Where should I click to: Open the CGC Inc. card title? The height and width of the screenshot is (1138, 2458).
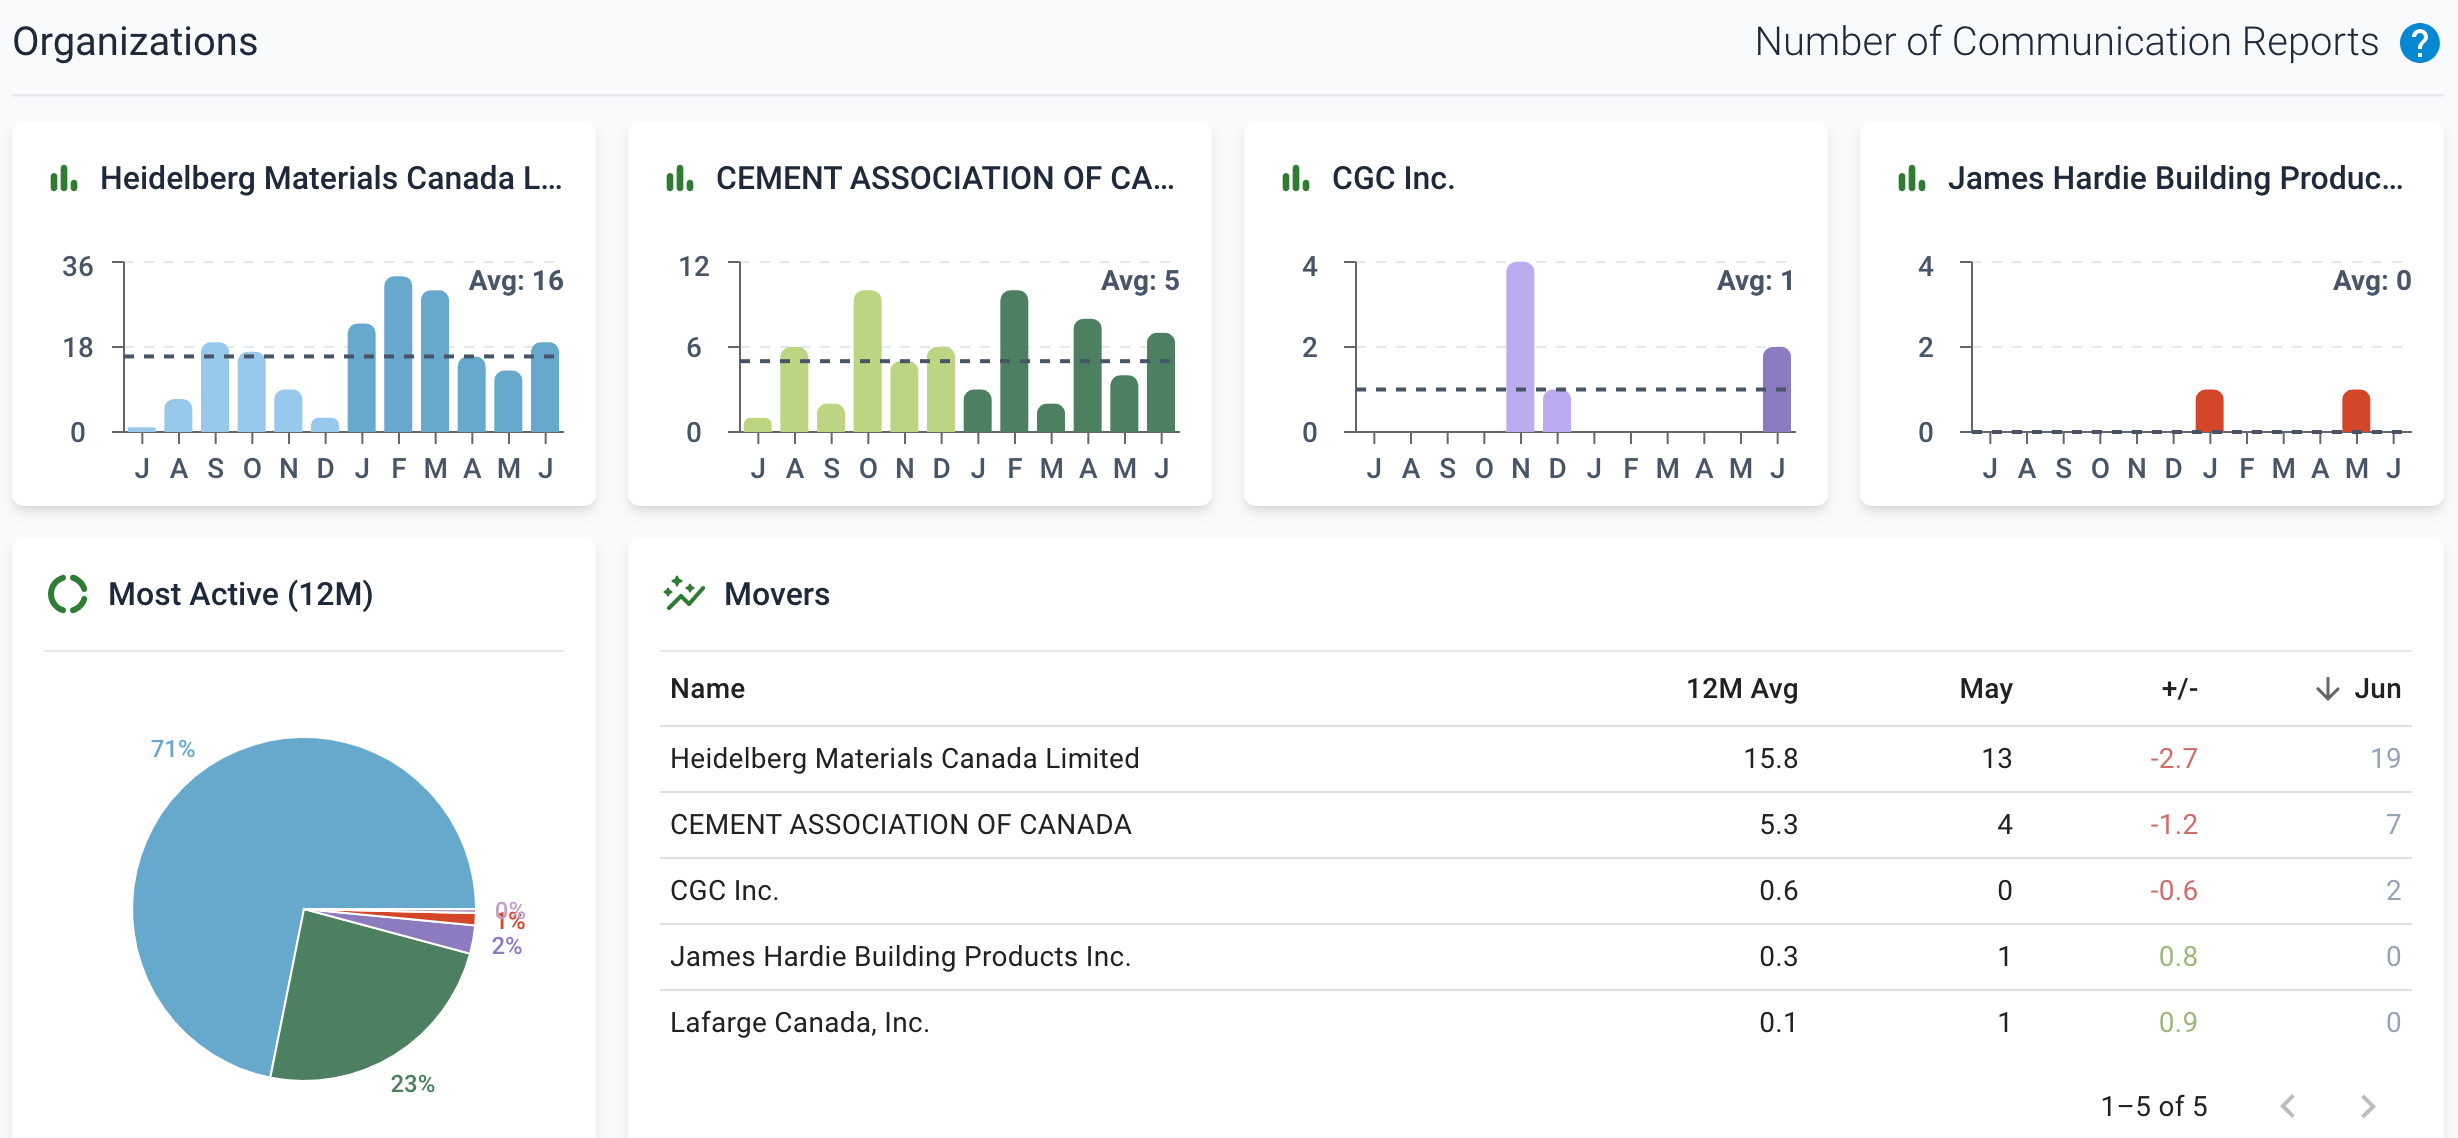click(1393, 178)
